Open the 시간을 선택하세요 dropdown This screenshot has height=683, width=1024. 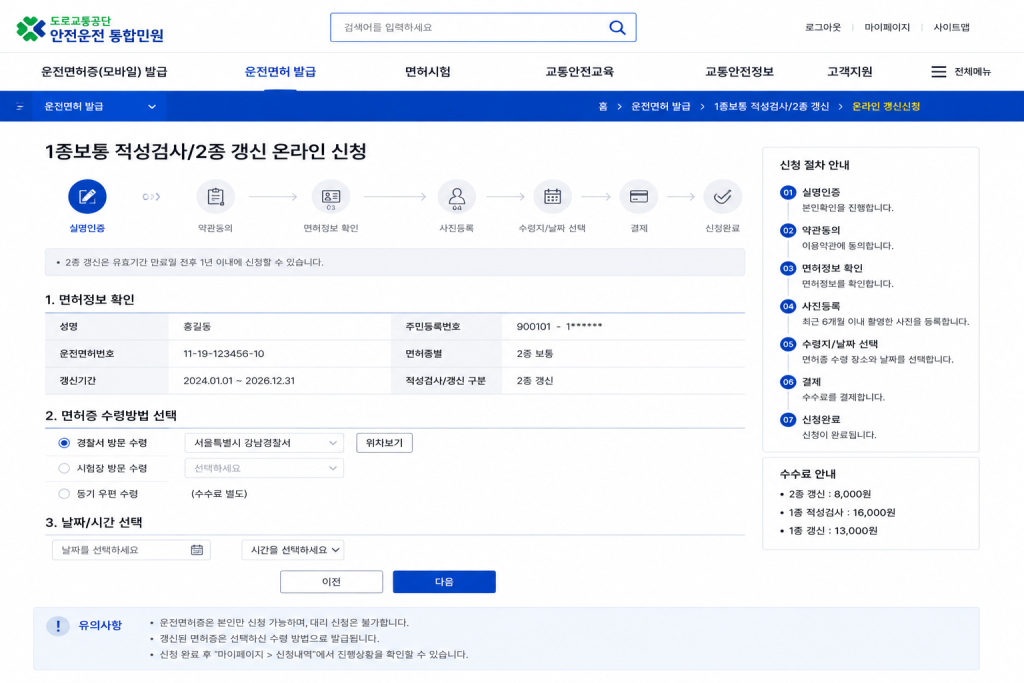[293, 550]
